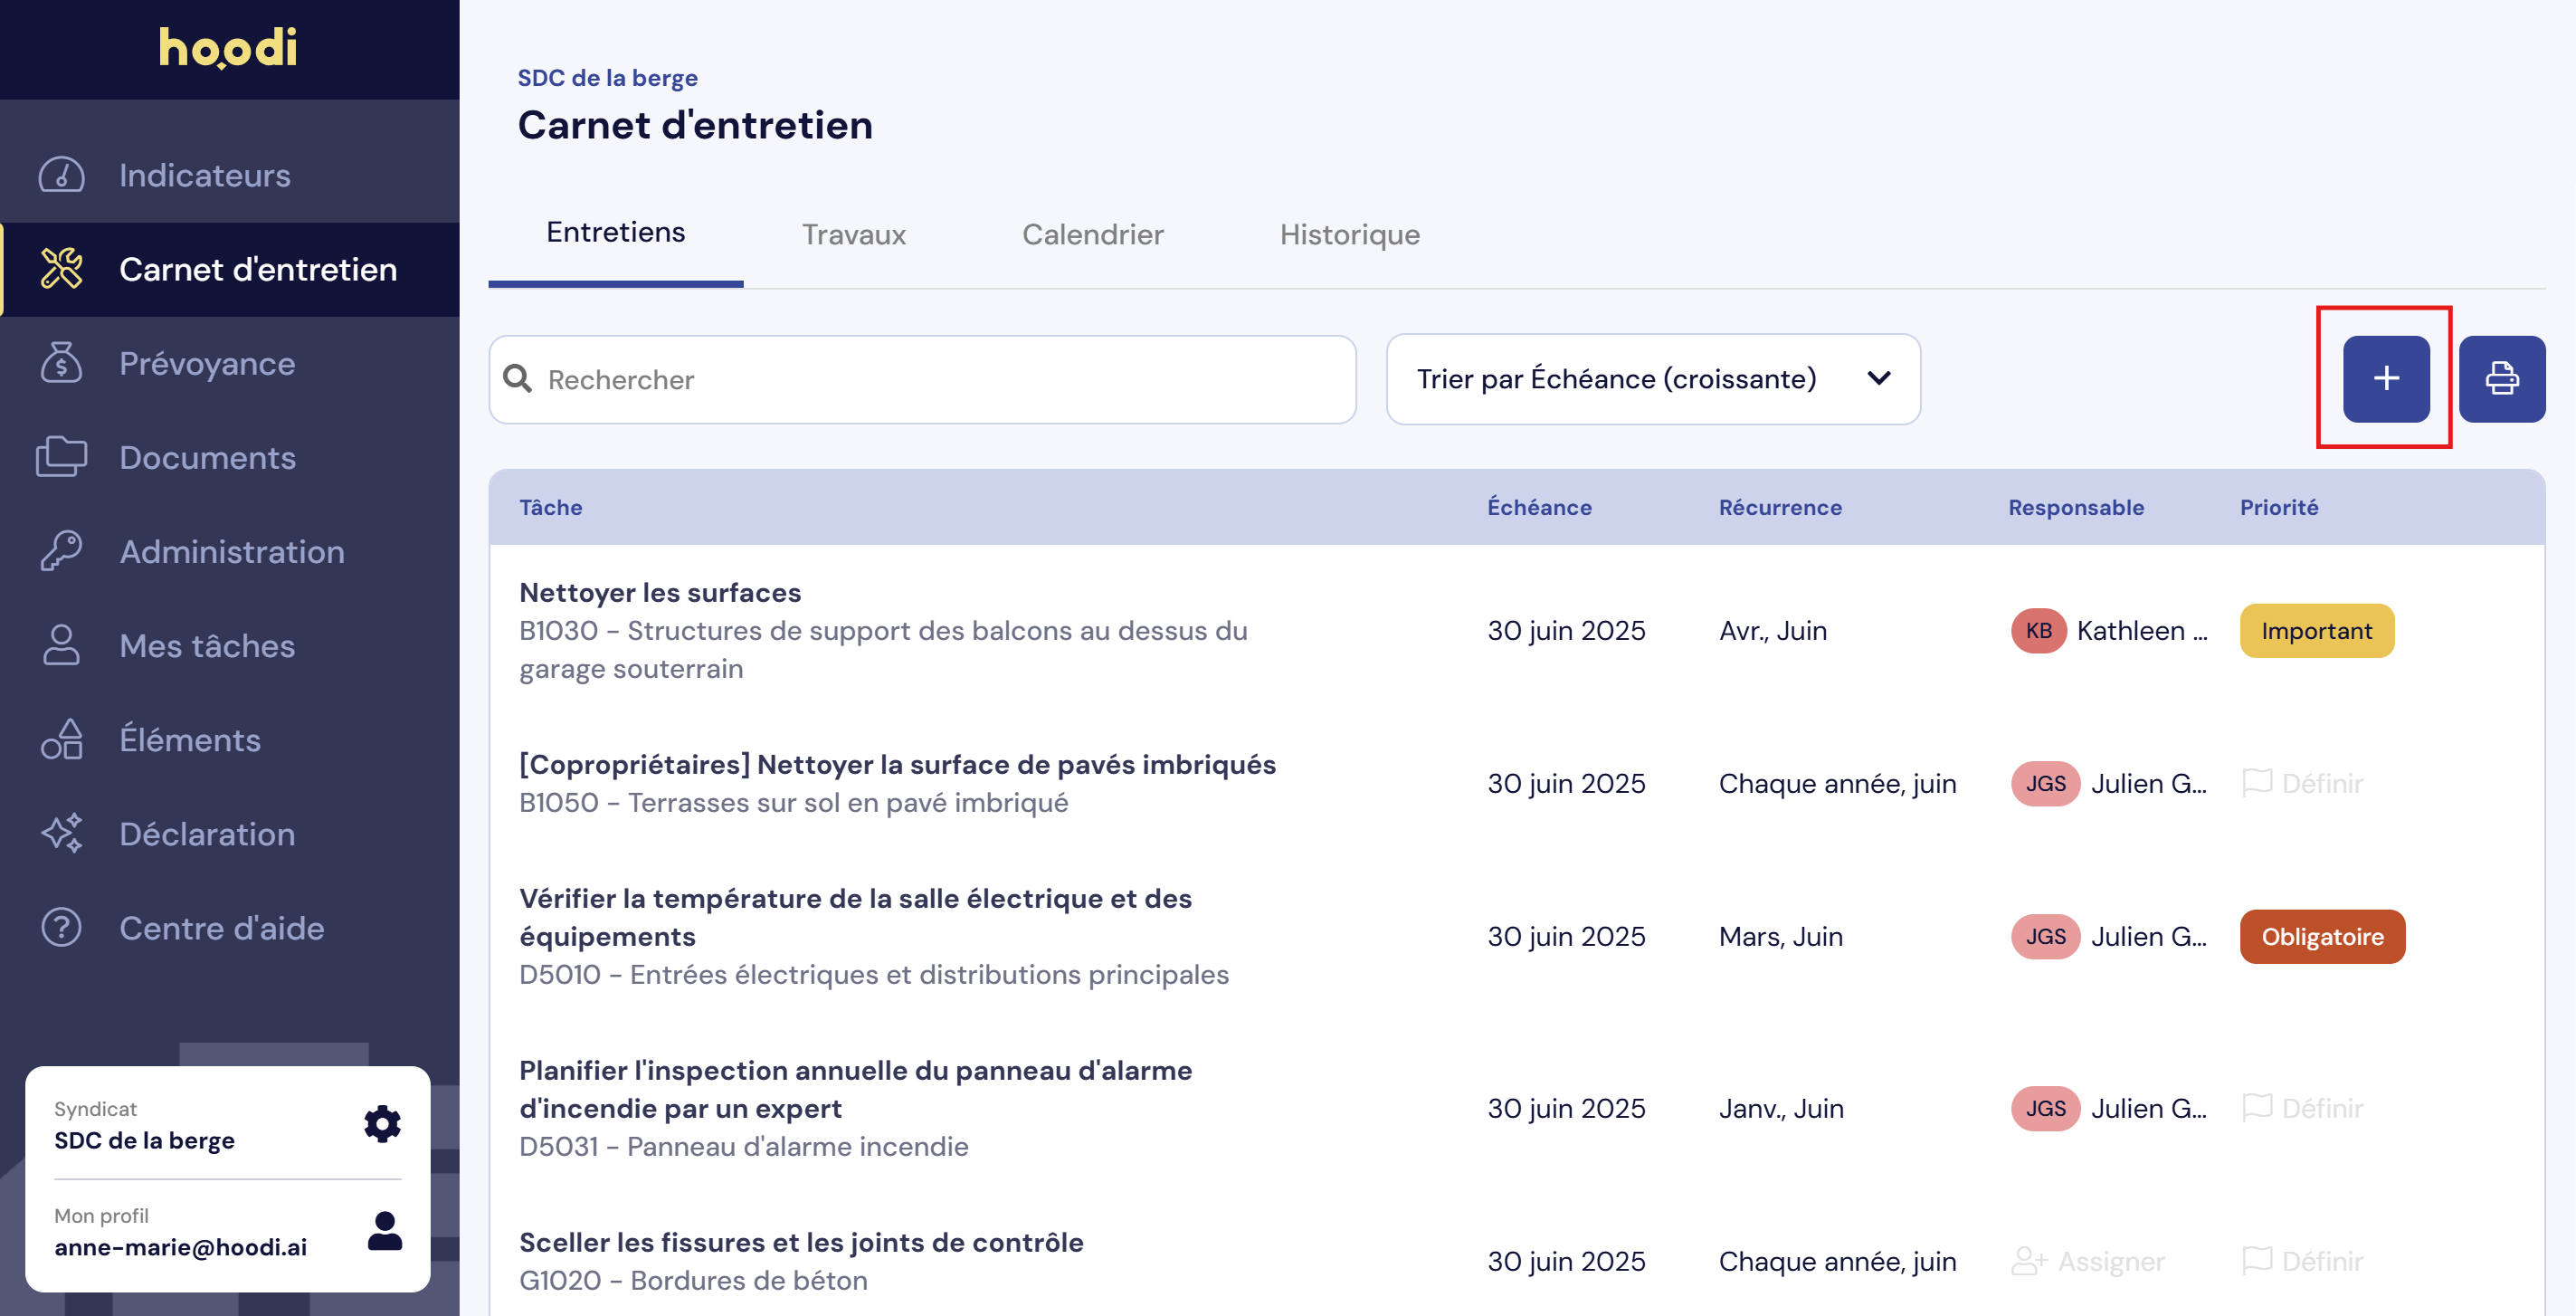Open Centre d'aide help page
The height and width of the screenshot is (1316, 2576).
click(x=221, y=928)
